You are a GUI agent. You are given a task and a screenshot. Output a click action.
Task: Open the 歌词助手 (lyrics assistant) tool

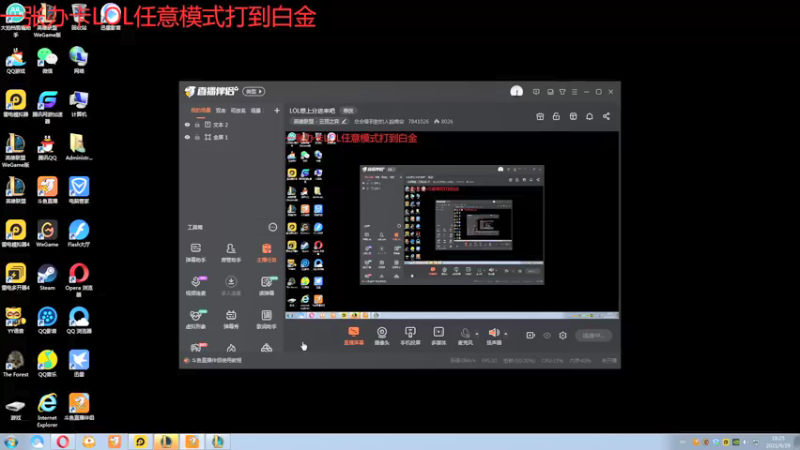pos(266,319)
